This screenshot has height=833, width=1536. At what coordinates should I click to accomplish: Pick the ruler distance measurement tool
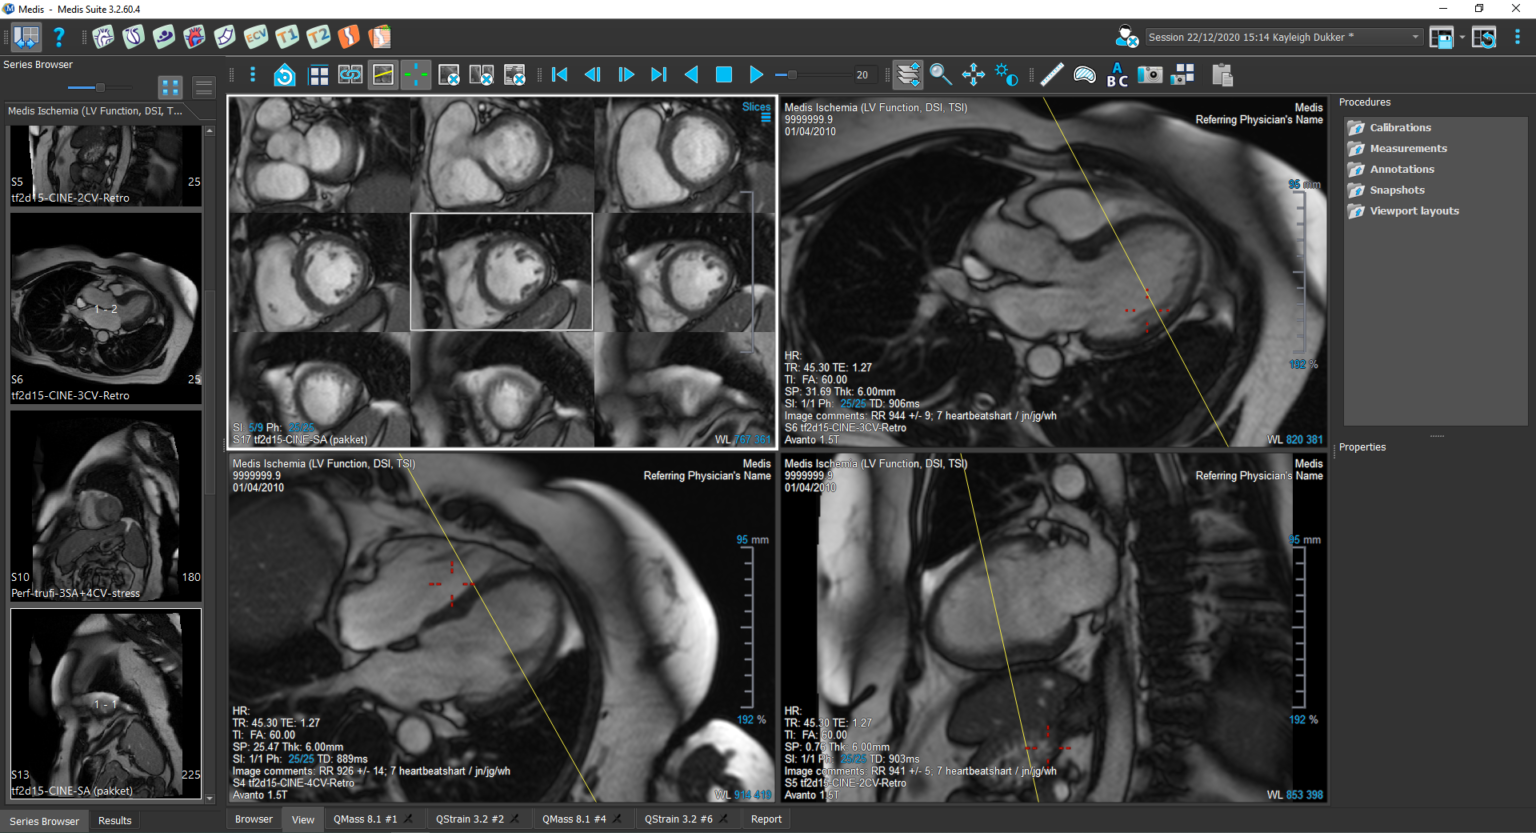[x=1052, y=75]
